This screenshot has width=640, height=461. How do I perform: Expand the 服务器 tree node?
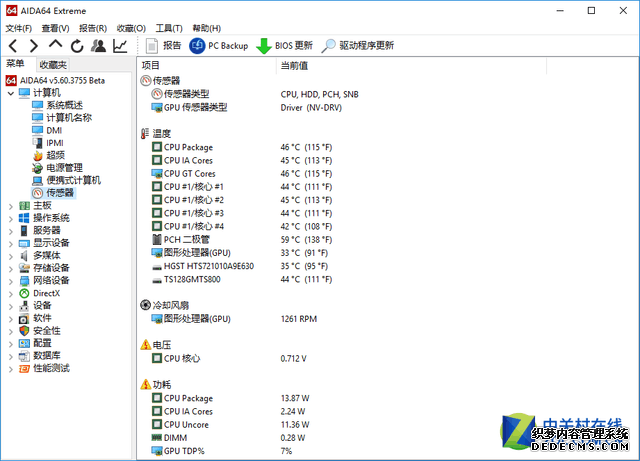(11, 231)
